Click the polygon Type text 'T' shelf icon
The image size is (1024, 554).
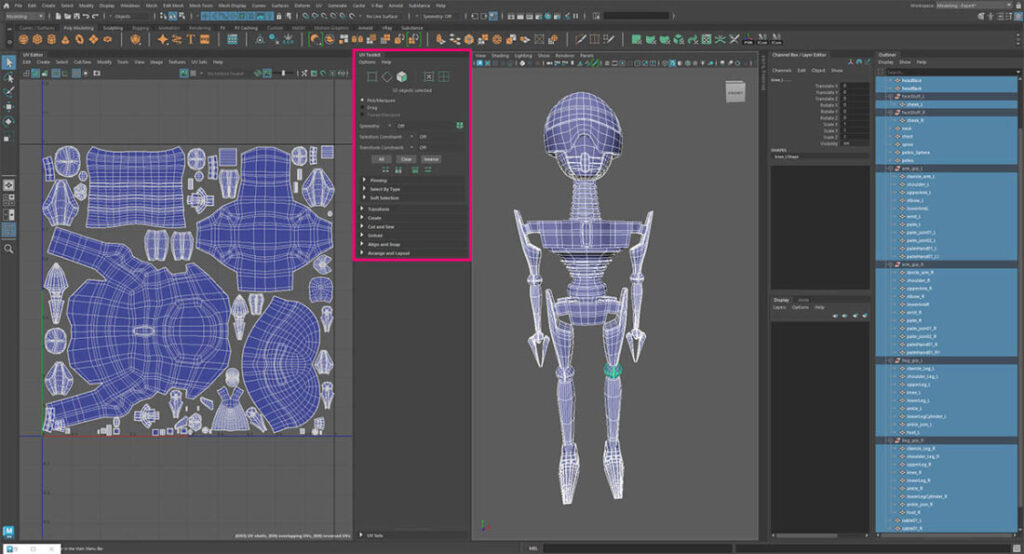[191, 40]
